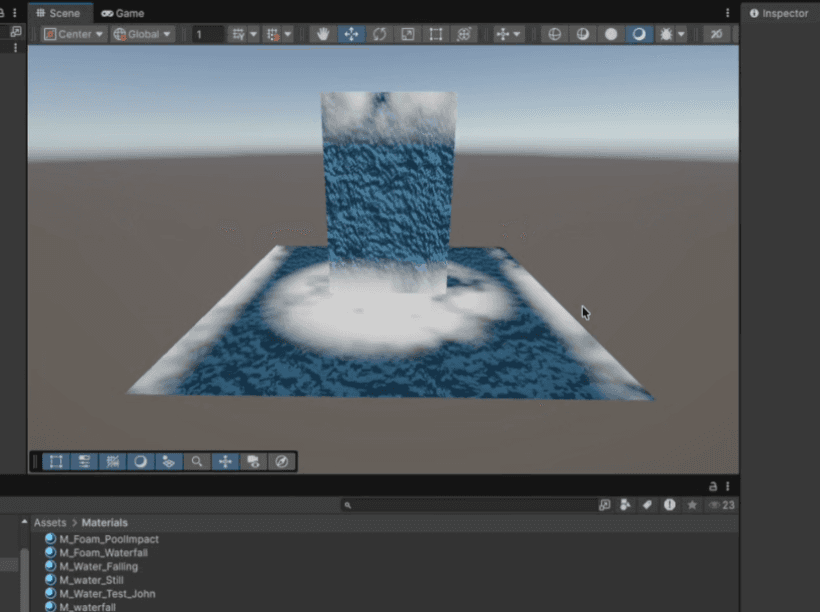Toggle hatched grid overlay button

(112, 461)
